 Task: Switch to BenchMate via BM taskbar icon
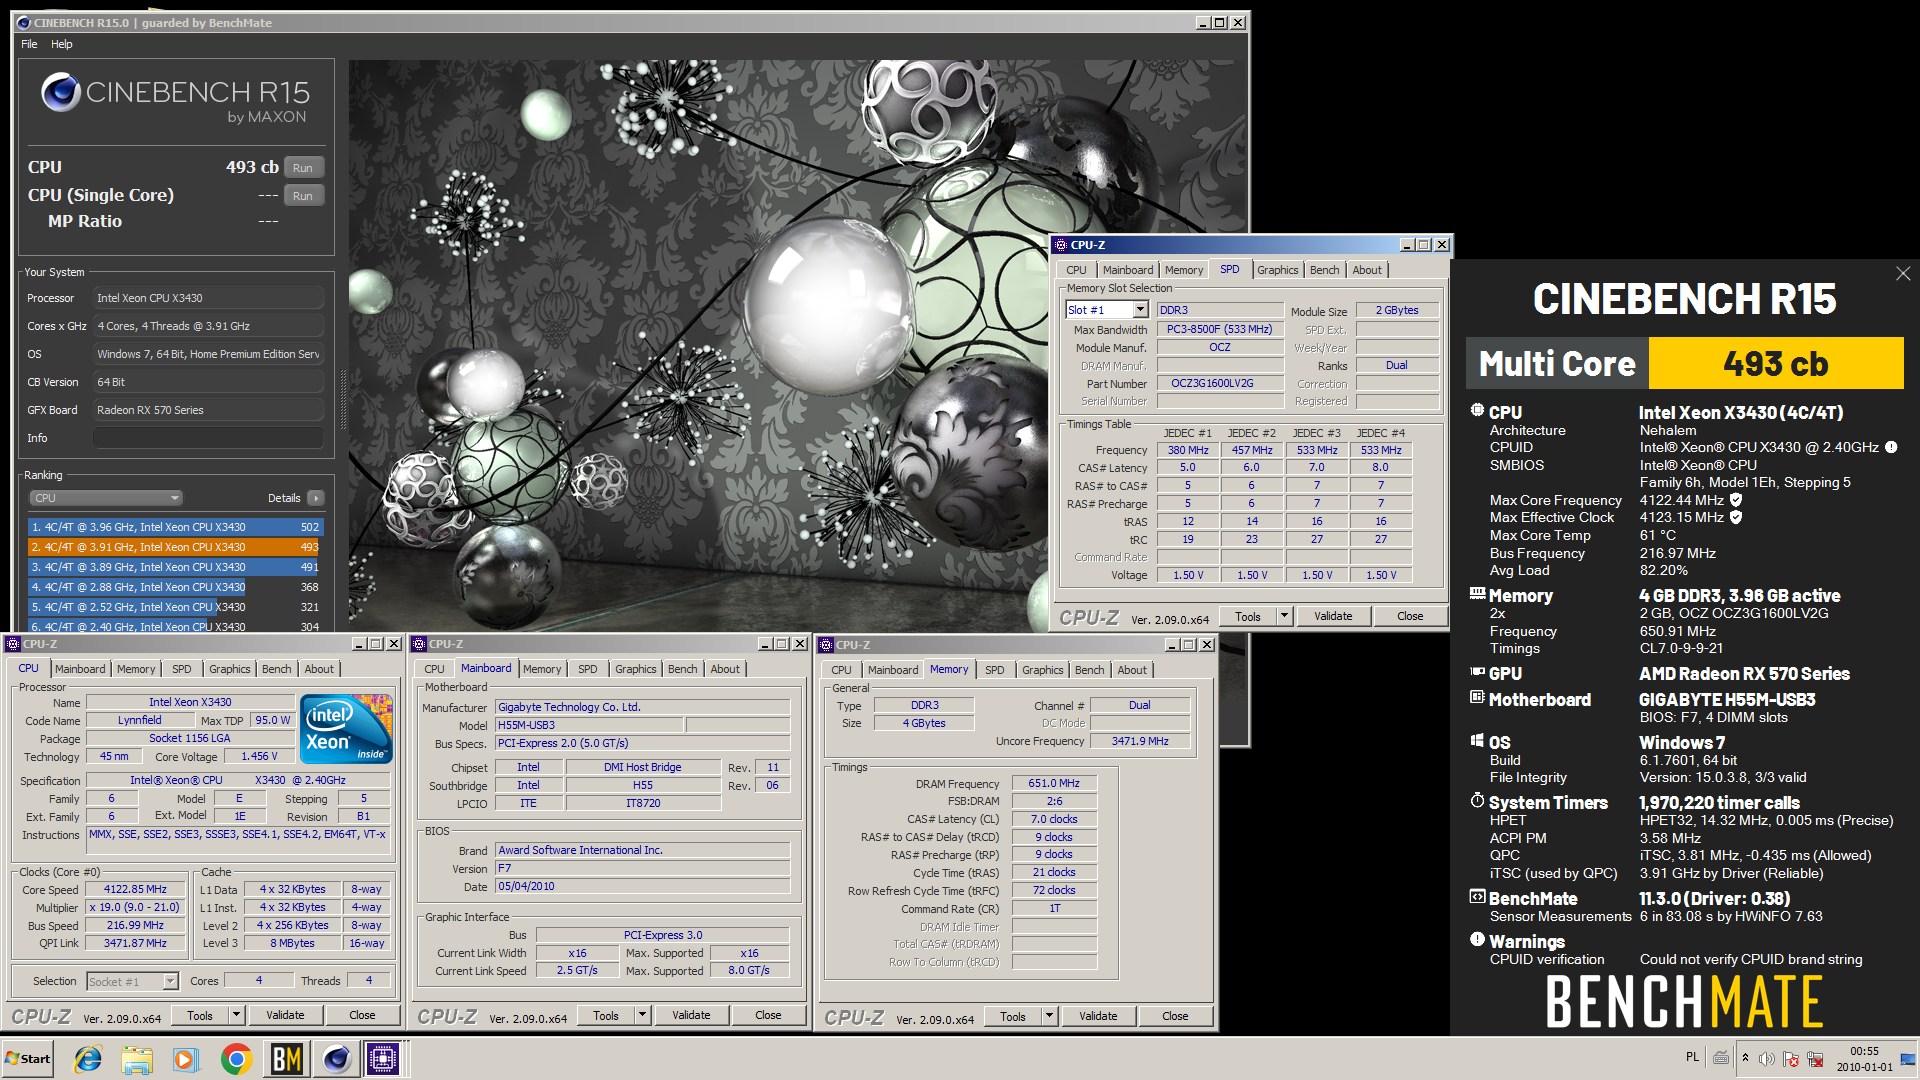pyautogui.click(x=287, y=1059)
